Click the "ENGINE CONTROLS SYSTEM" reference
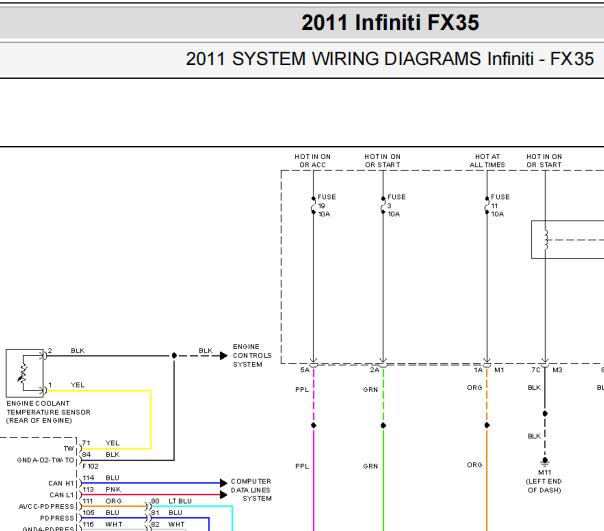604x531 pixels. pos(252,355)
